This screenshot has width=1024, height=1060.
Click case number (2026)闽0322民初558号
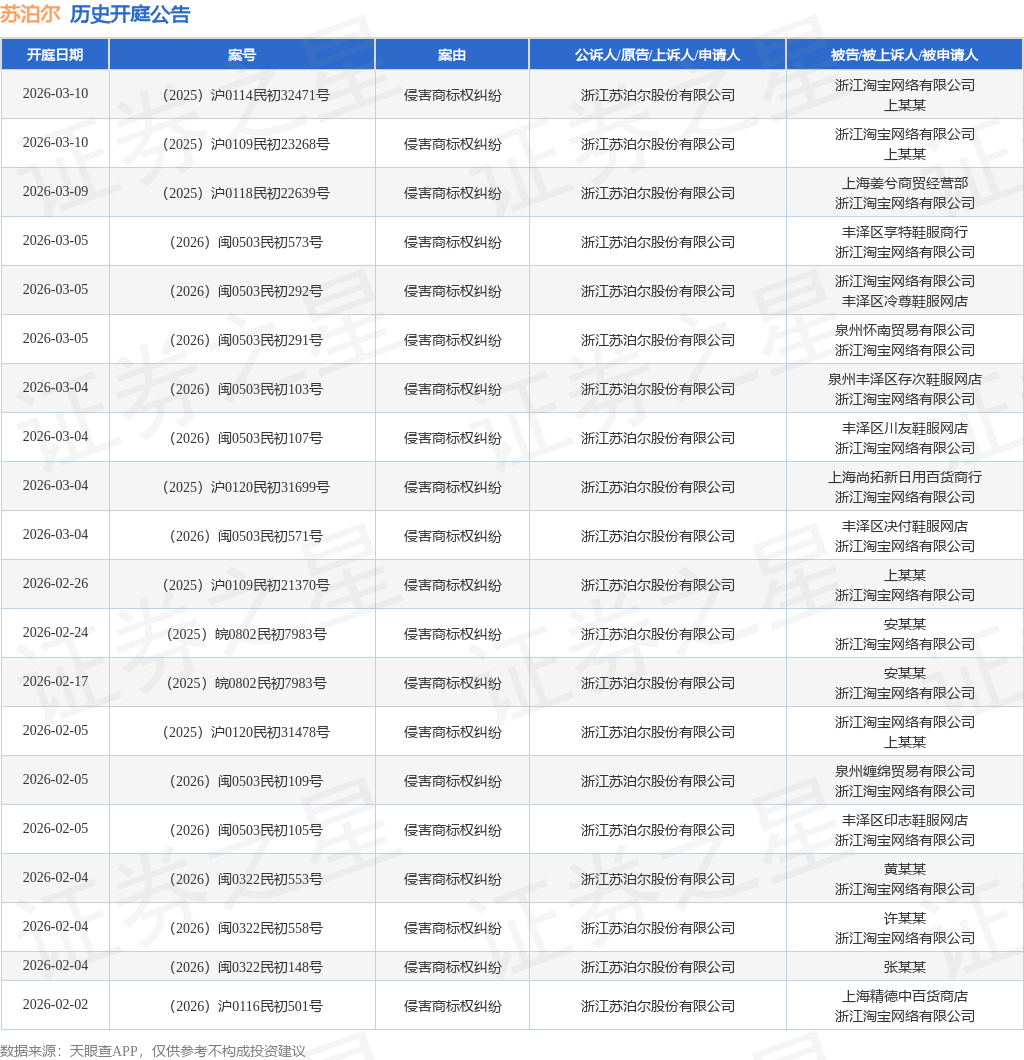[x=246, y=928]
